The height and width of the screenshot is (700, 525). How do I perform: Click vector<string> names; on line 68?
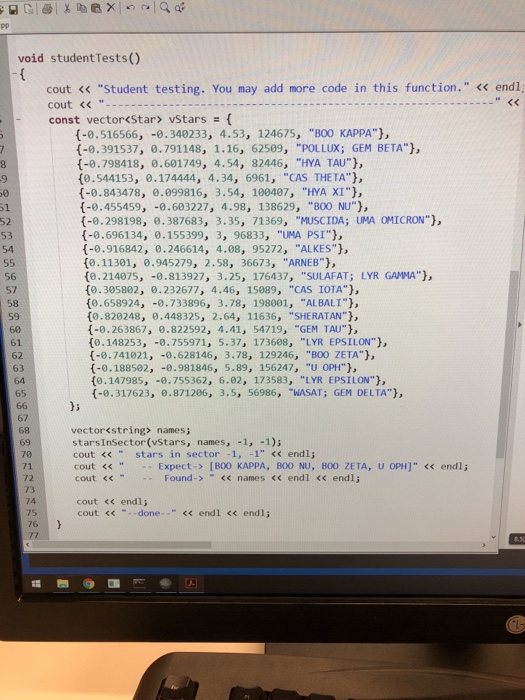pos(130,430)
